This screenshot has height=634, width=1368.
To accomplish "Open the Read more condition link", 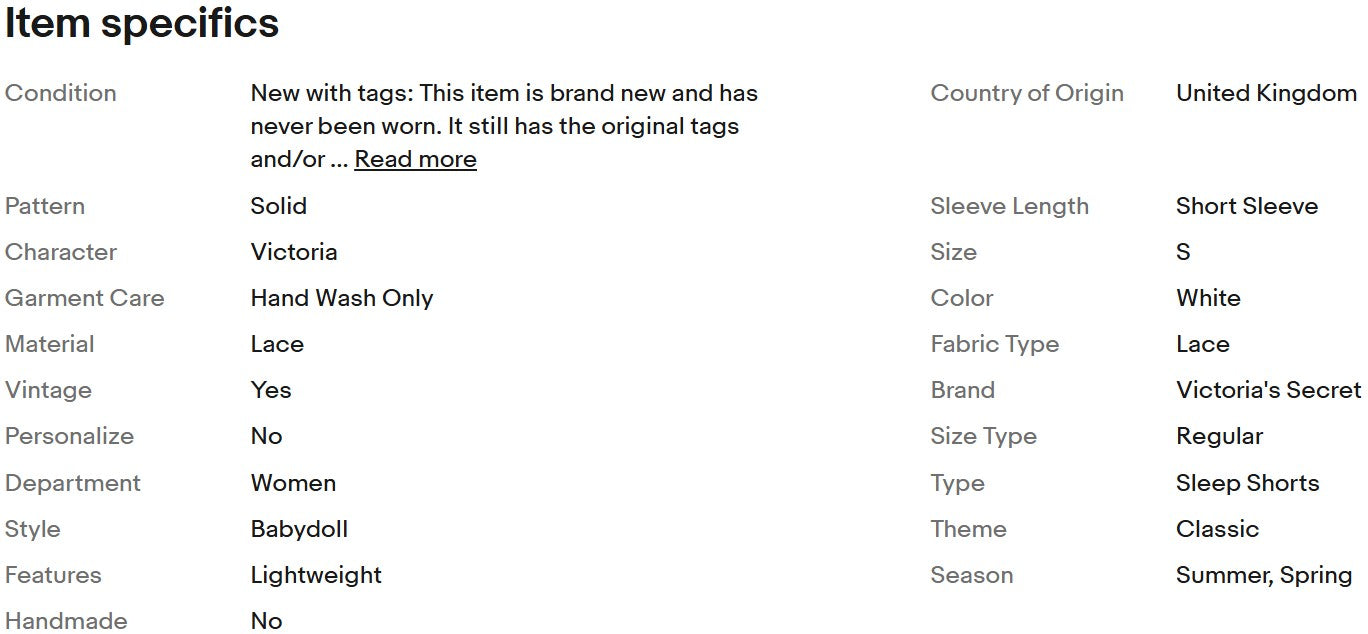I will click(415, 159).
